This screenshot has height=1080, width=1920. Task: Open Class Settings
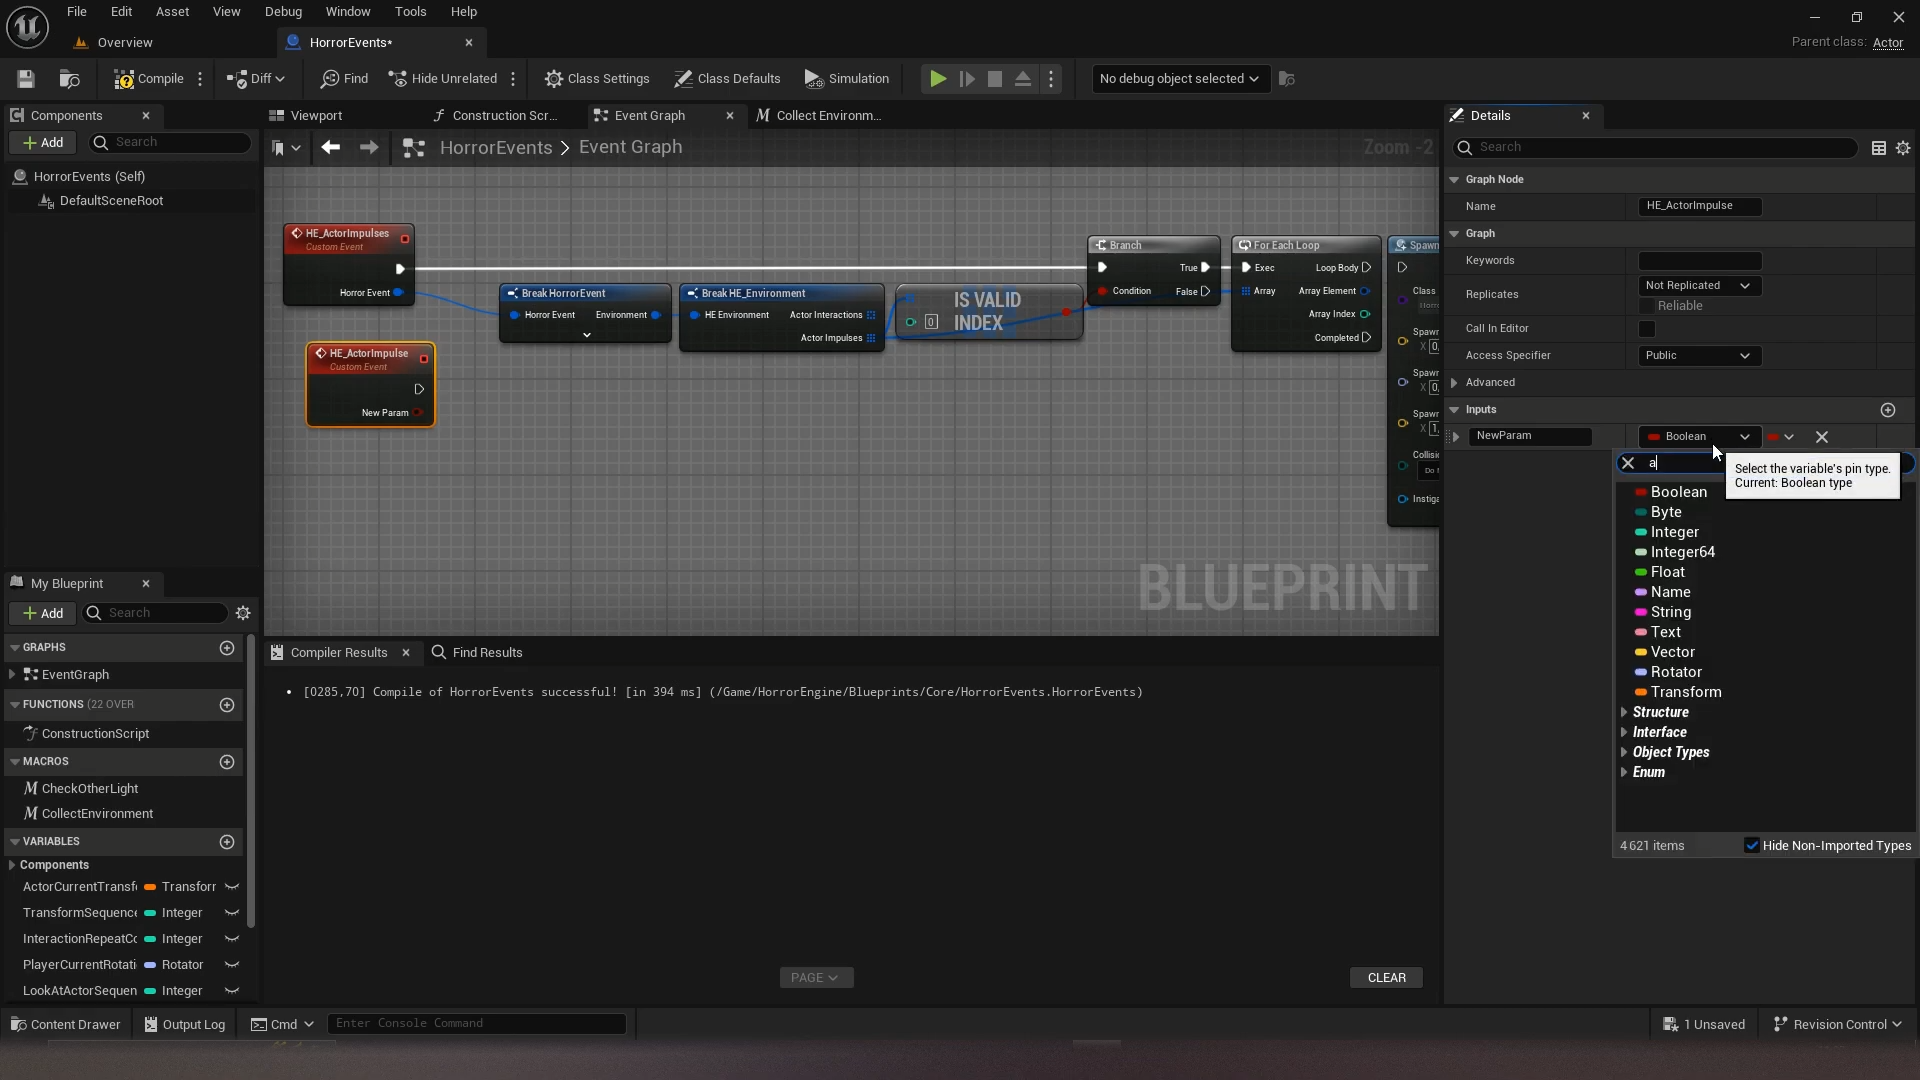point(597,79)
